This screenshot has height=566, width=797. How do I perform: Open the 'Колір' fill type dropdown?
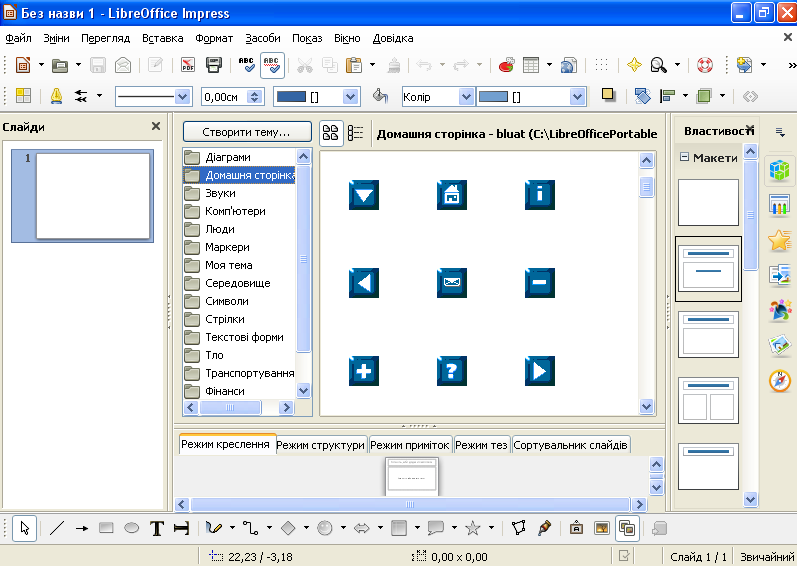[x=466, y=97]
